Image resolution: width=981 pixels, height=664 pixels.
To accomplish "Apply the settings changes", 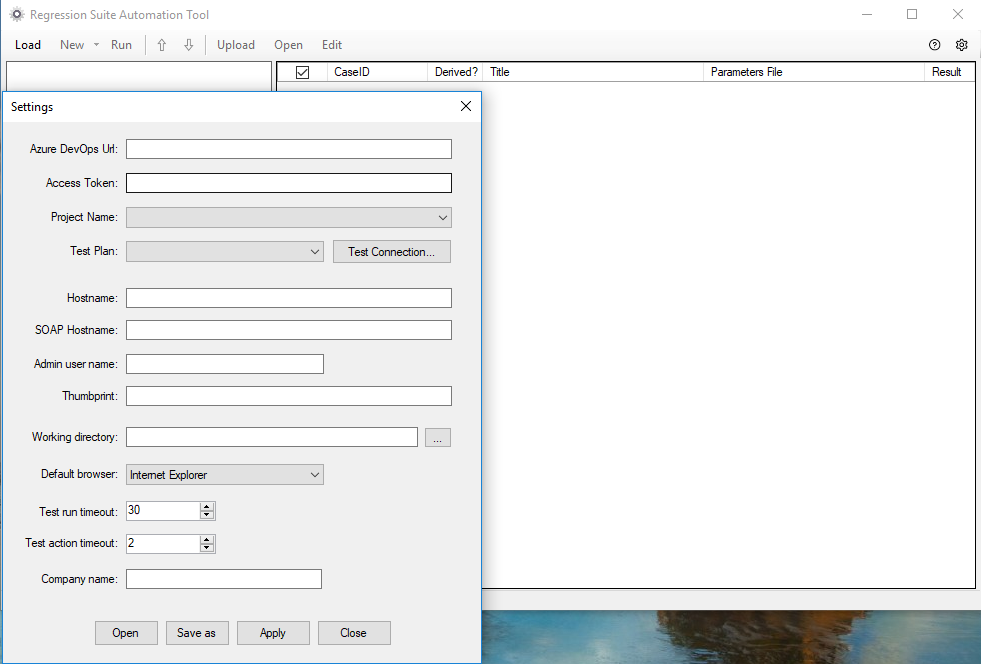I will 273,632.
